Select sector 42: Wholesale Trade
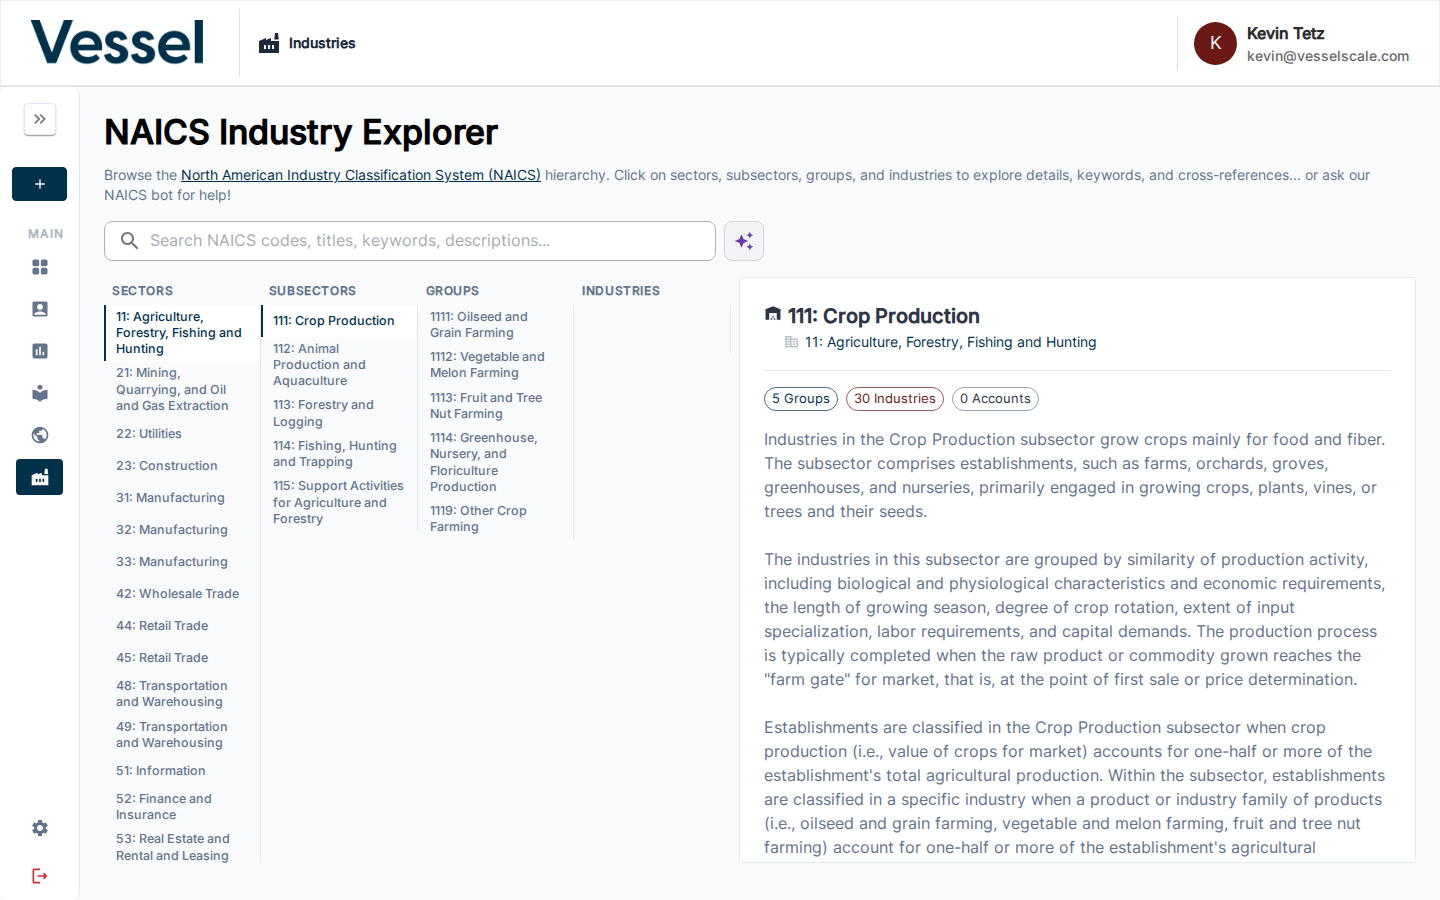 pyautogui.click(x=180, y=594)
